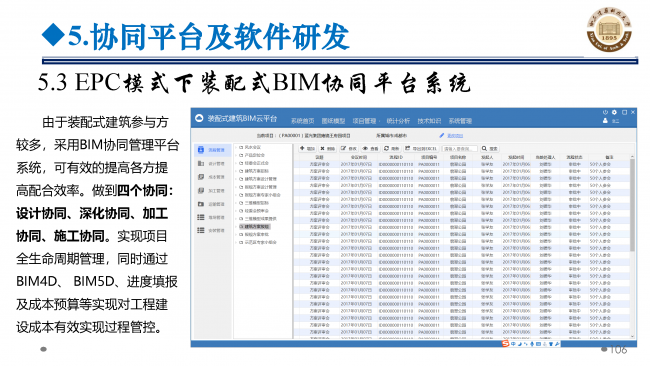Image resolution: width=650 pixels, height=366 pixels.
Task: Click the 流程状态 column header
Action: point(575,158)
